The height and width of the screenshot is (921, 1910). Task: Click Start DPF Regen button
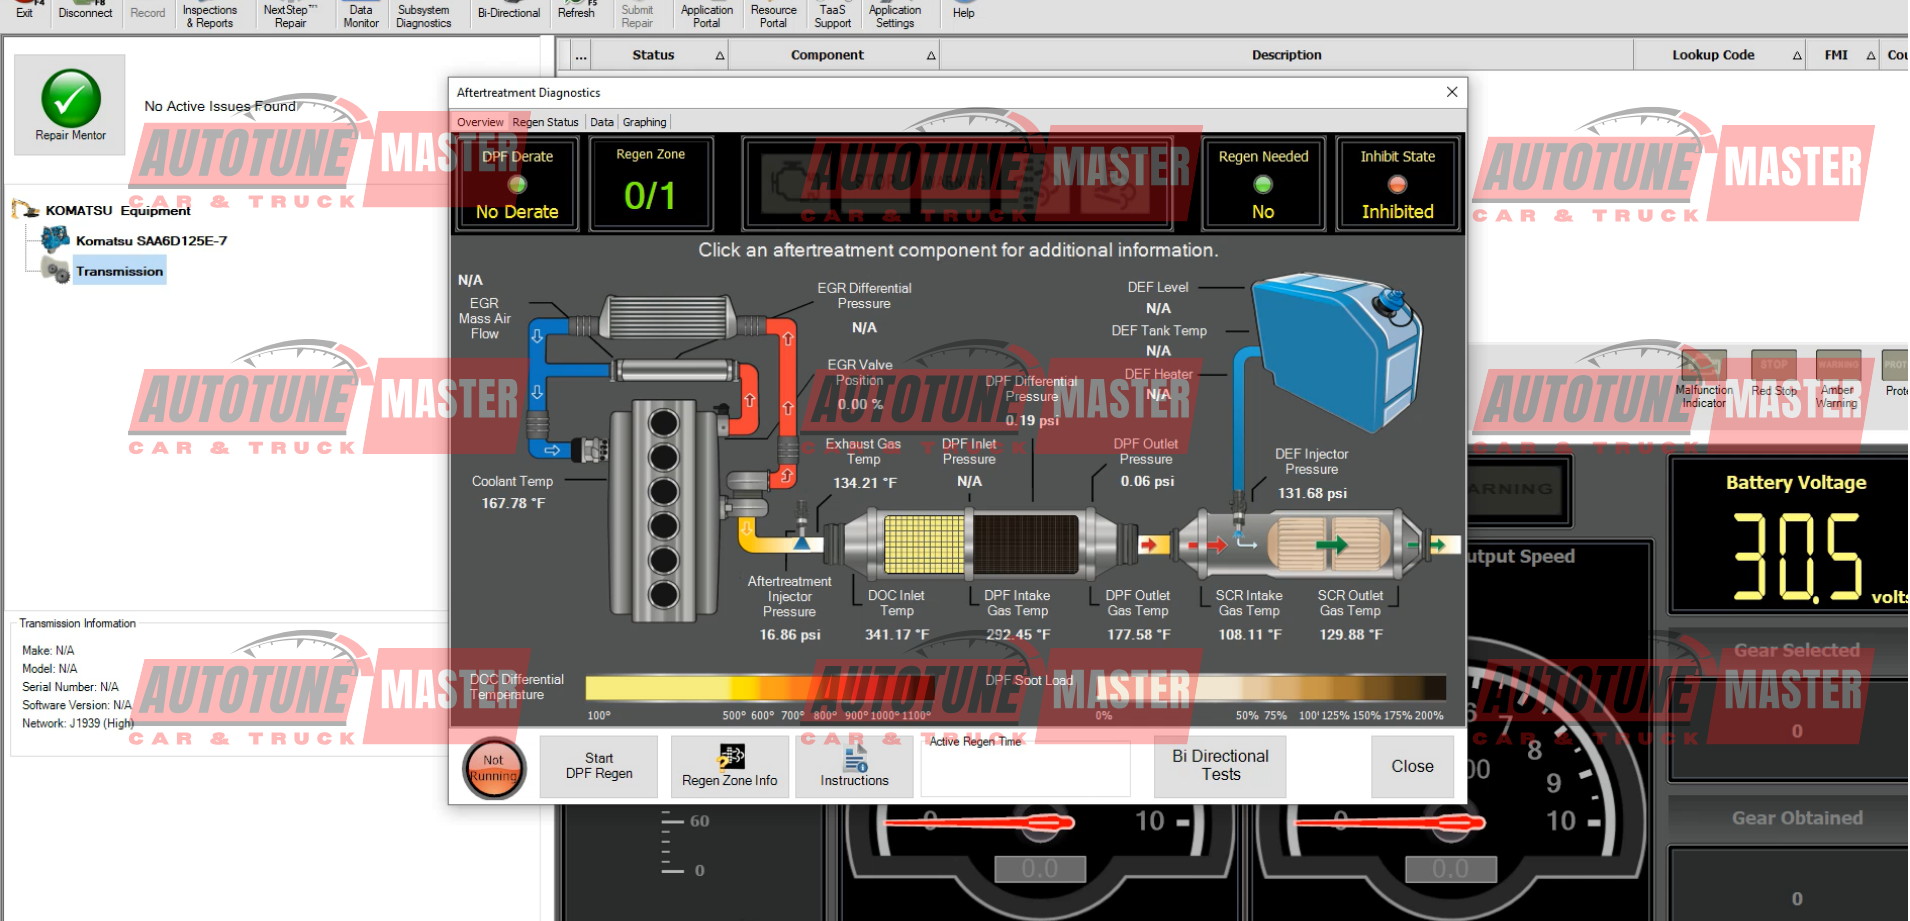(x=599, y=766)
